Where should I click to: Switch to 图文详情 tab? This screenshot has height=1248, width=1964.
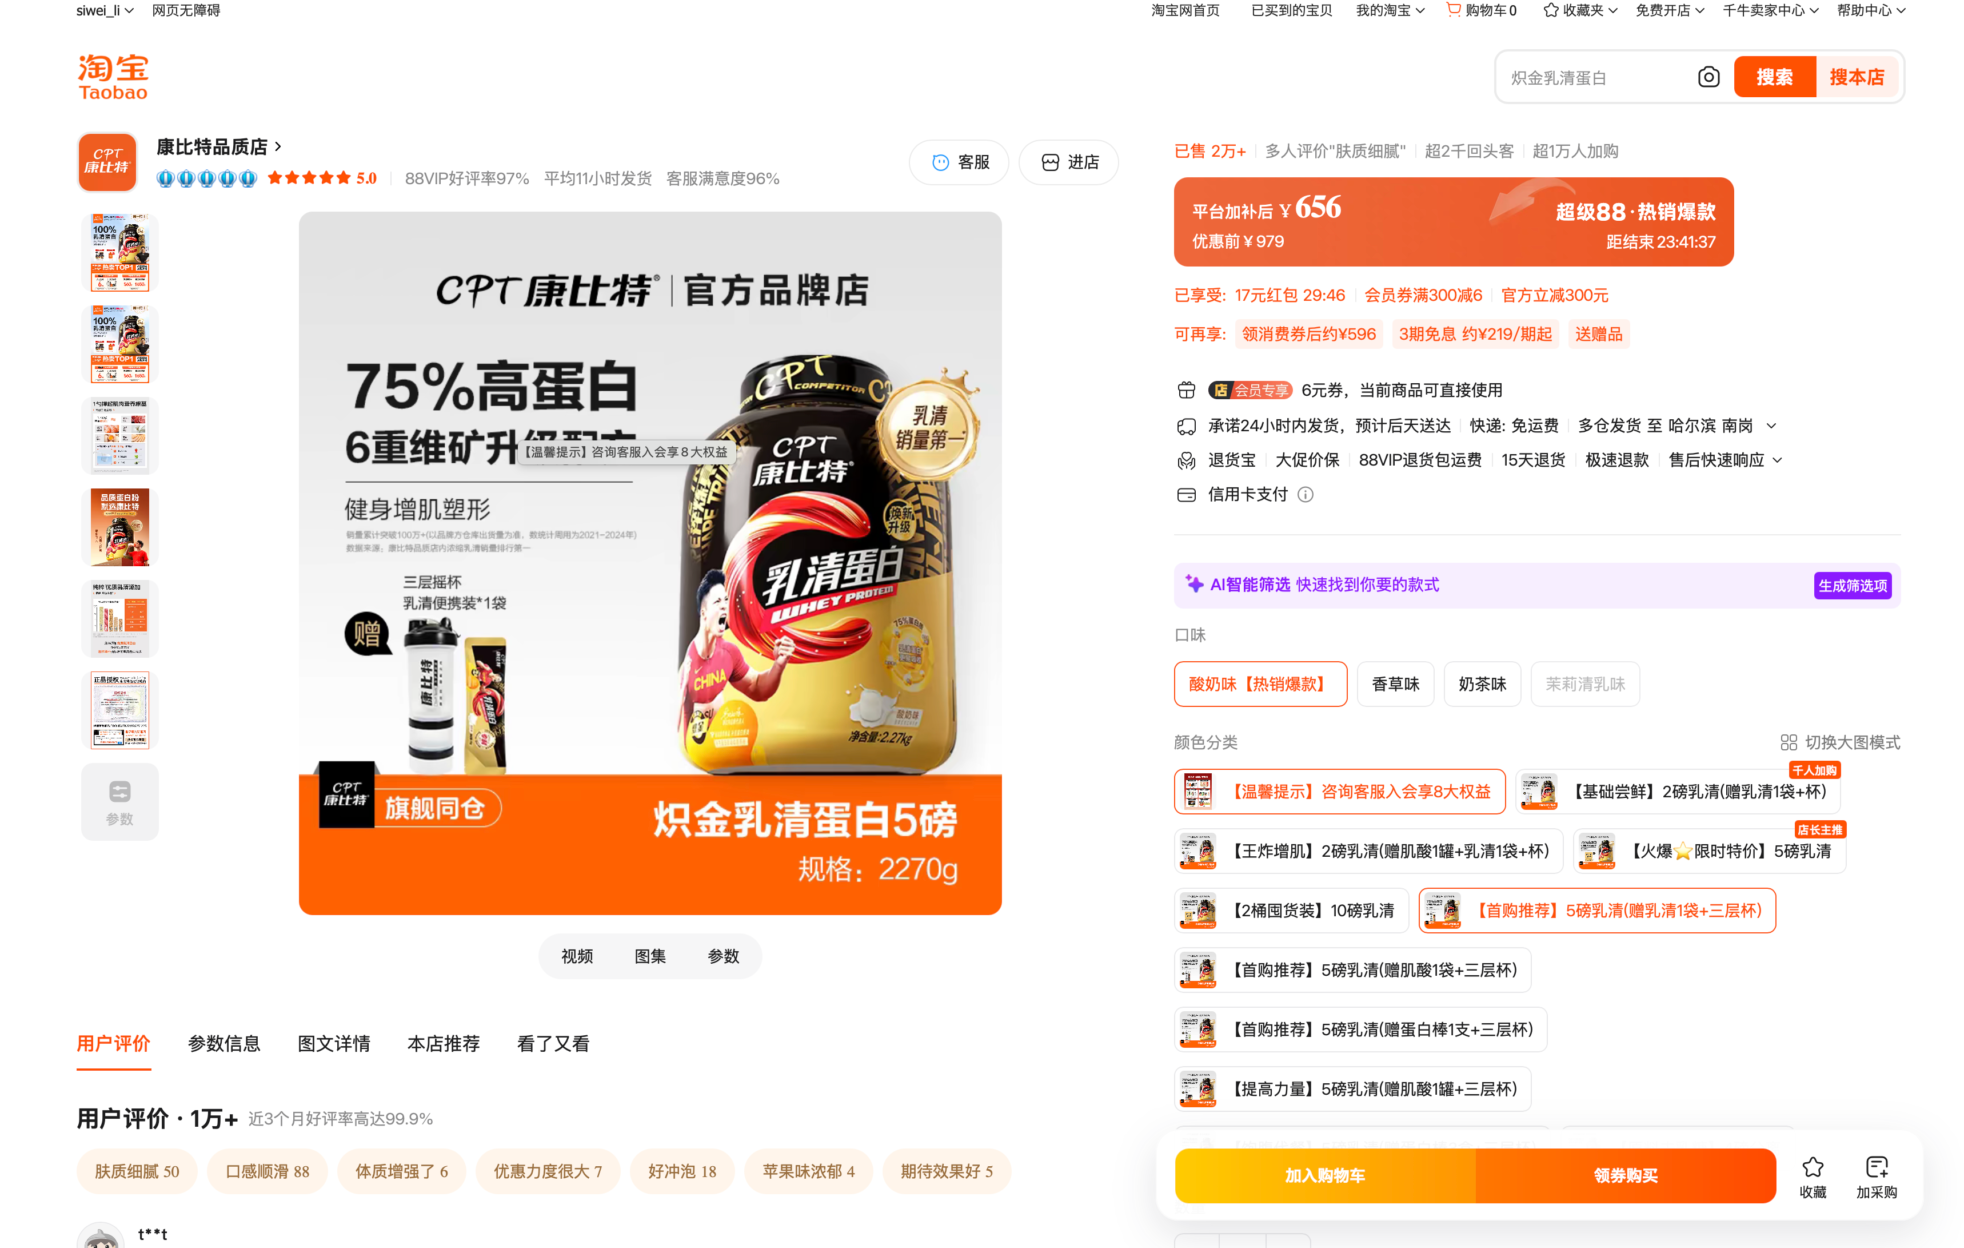[334, 1043]
